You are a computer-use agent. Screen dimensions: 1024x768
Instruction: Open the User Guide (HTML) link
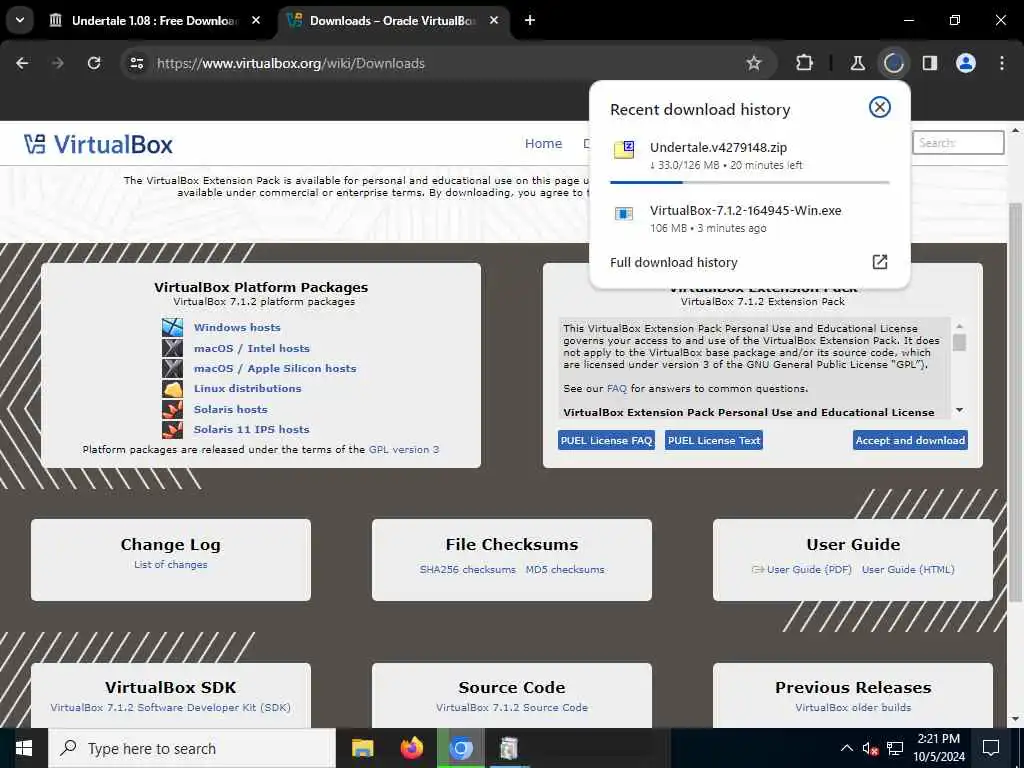click(x=908, y=569)
